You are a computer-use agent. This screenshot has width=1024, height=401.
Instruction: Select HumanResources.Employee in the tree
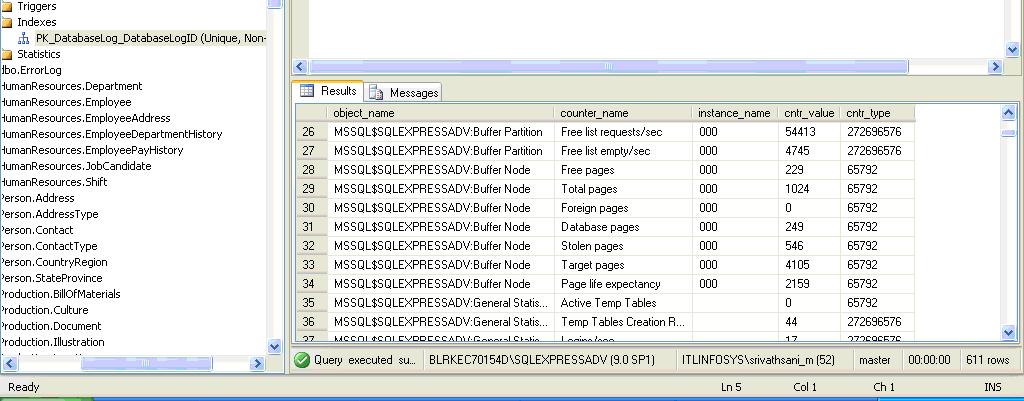point(66,102)
